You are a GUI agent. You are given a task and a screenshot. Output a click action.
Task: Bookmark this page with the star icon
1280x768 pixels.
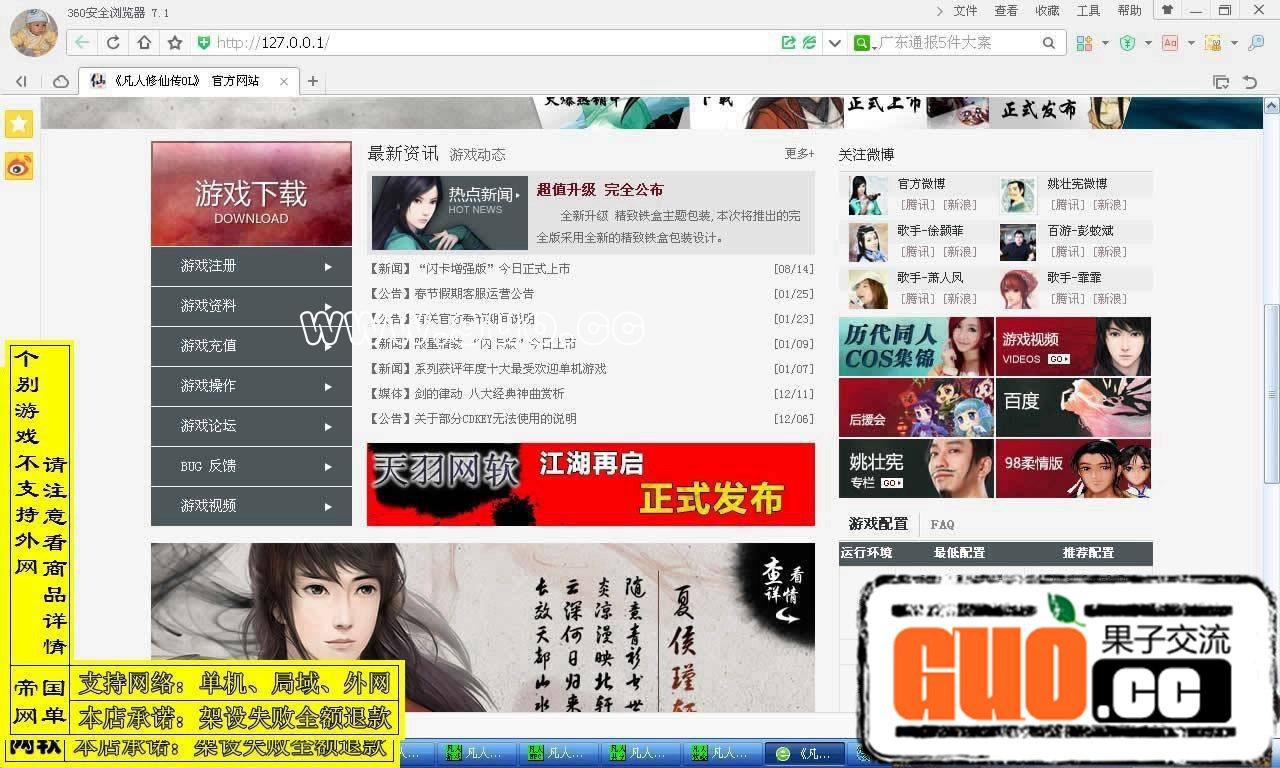175,43
